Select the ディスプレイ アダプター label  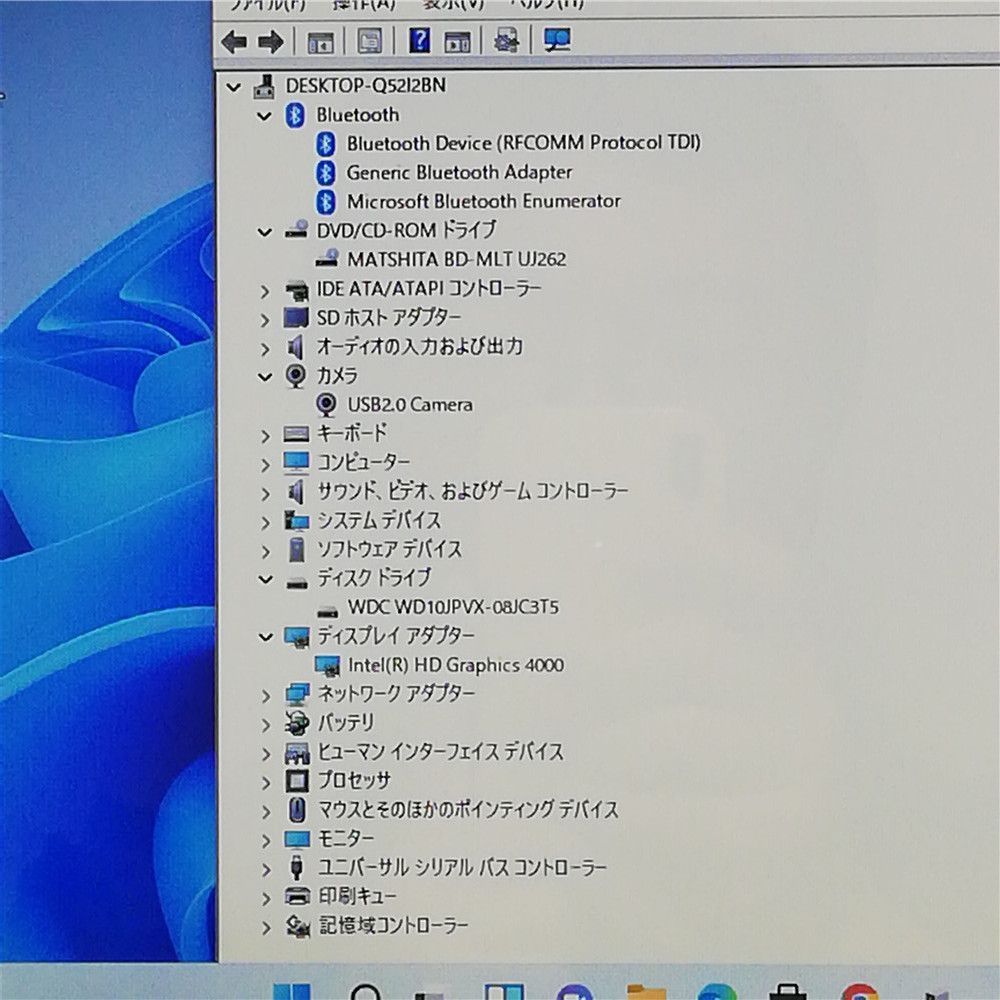[396, 636]
